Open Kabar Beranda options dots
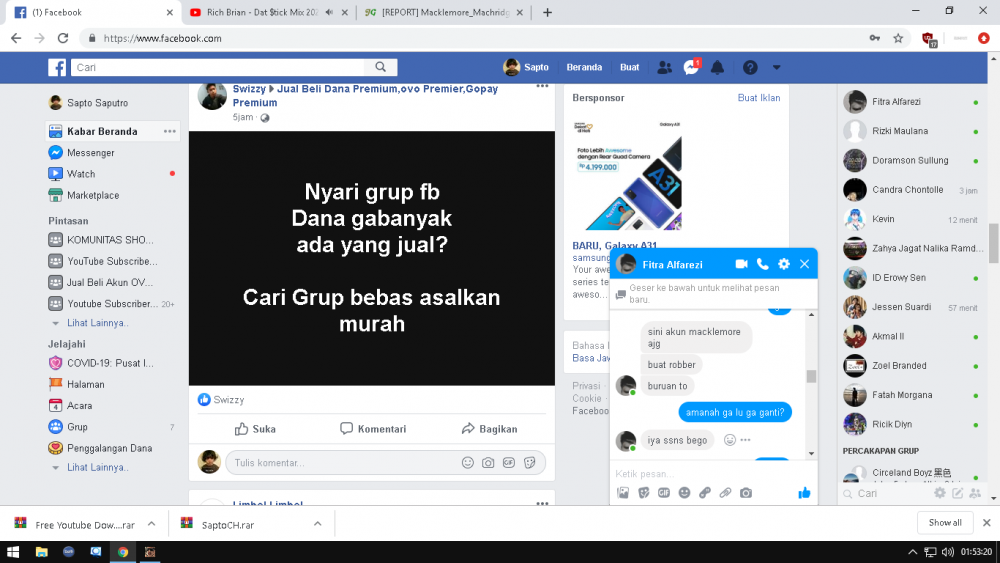1000x563 pixels. click(x=170, y=131)
